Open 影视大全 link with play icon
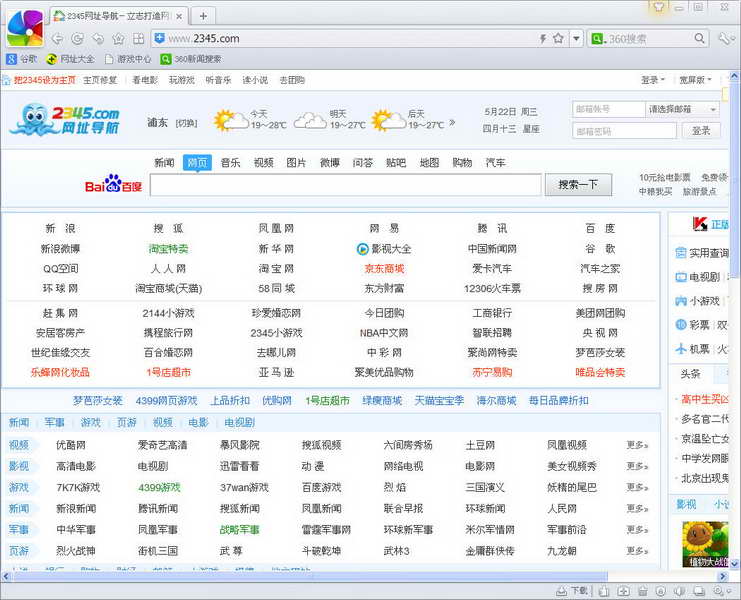741x600 pixels. click(384, 249)
